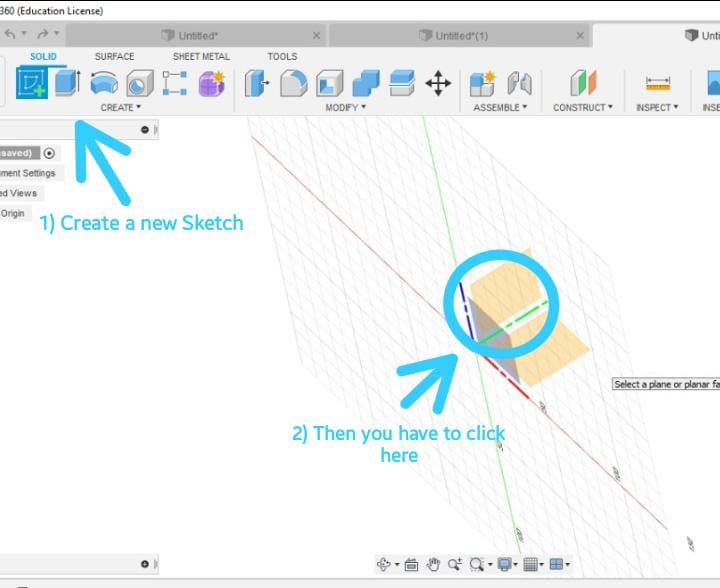
Task: Open Display Settings monitor icon
Action: [x=505, y=564]
